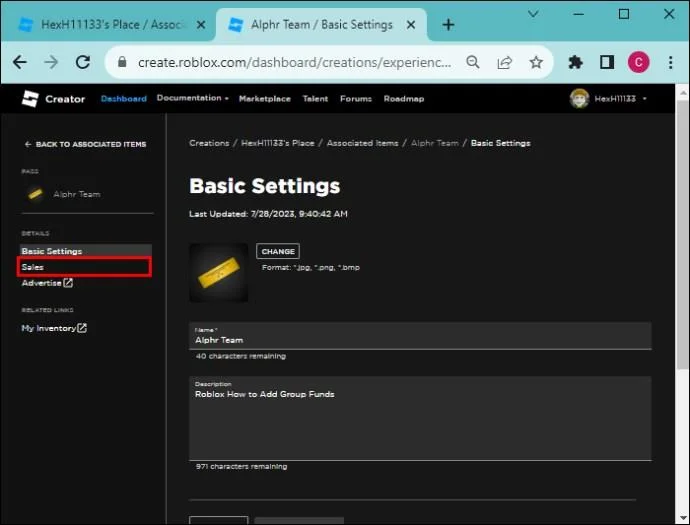Screen dimensions: 690x525
Task: Open the Chrome three-dot menu
Action: tap(670, 62)
